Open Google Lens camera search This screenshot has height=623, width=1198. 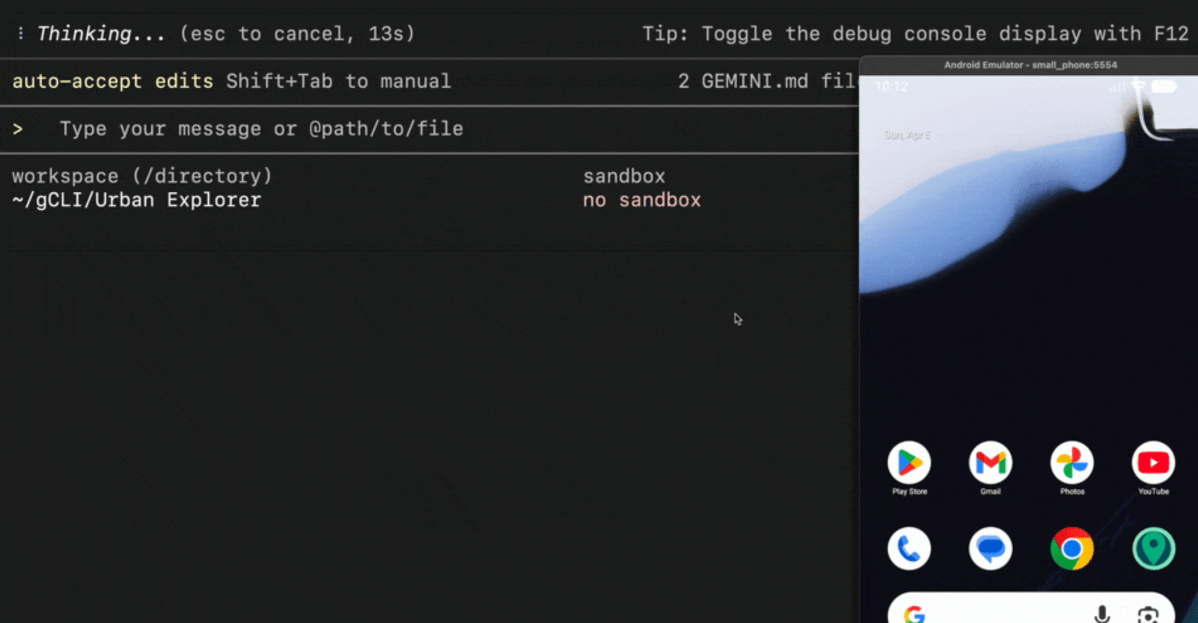click(x=1148, y=614)
